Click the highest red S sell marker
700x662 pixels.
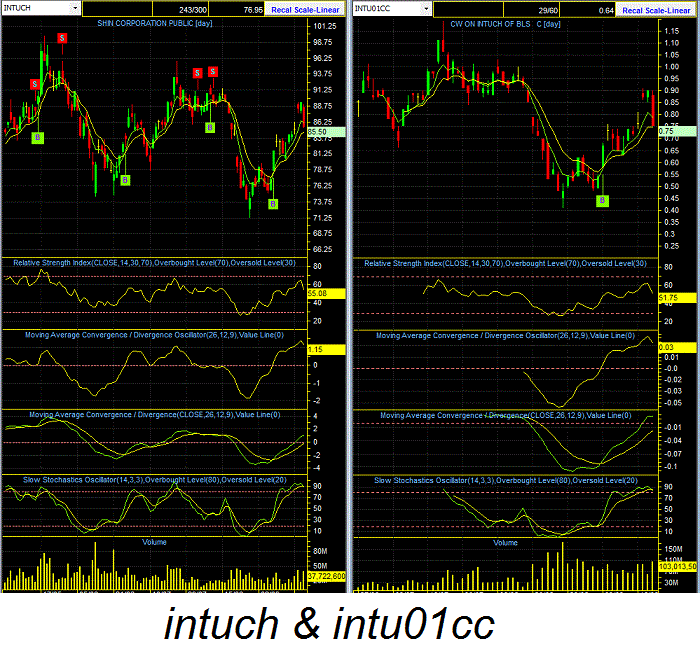click(62, 38)
